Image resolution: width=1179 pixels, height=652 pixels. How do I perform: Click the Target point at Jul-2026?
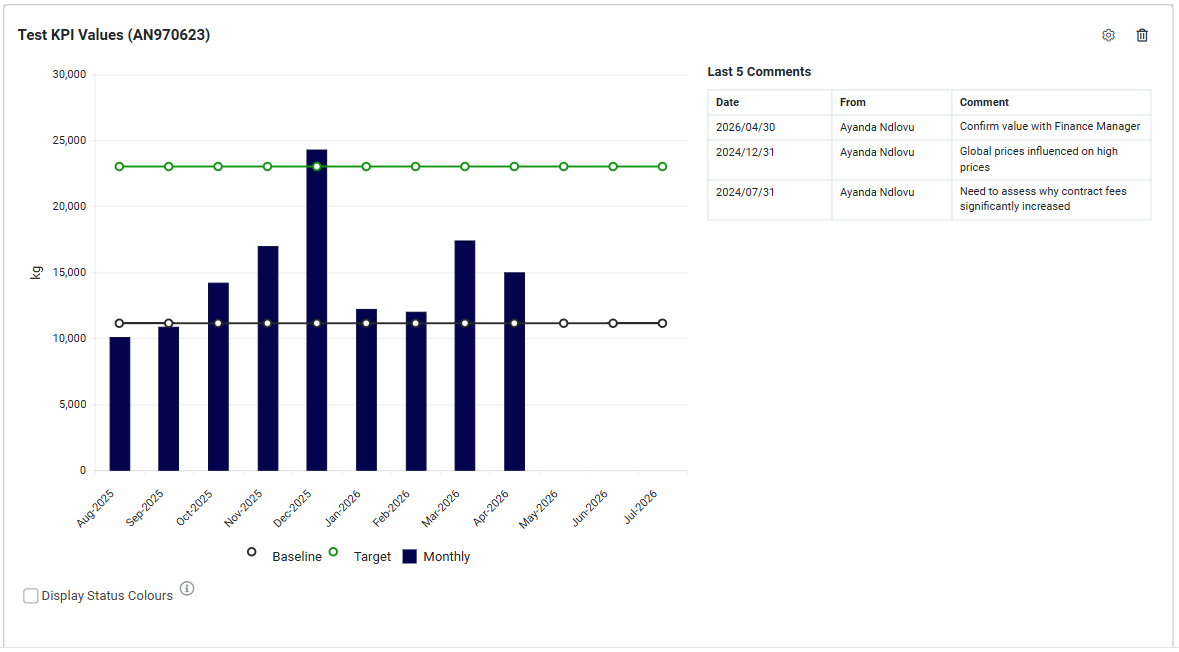coord(662,167)
